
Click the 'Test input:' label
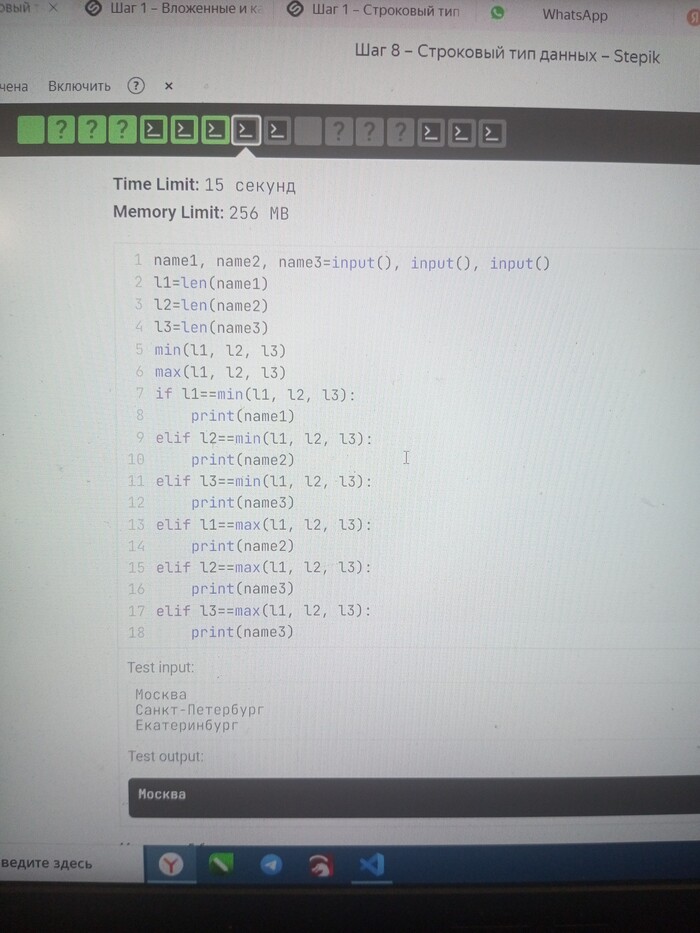click(161, 667)
